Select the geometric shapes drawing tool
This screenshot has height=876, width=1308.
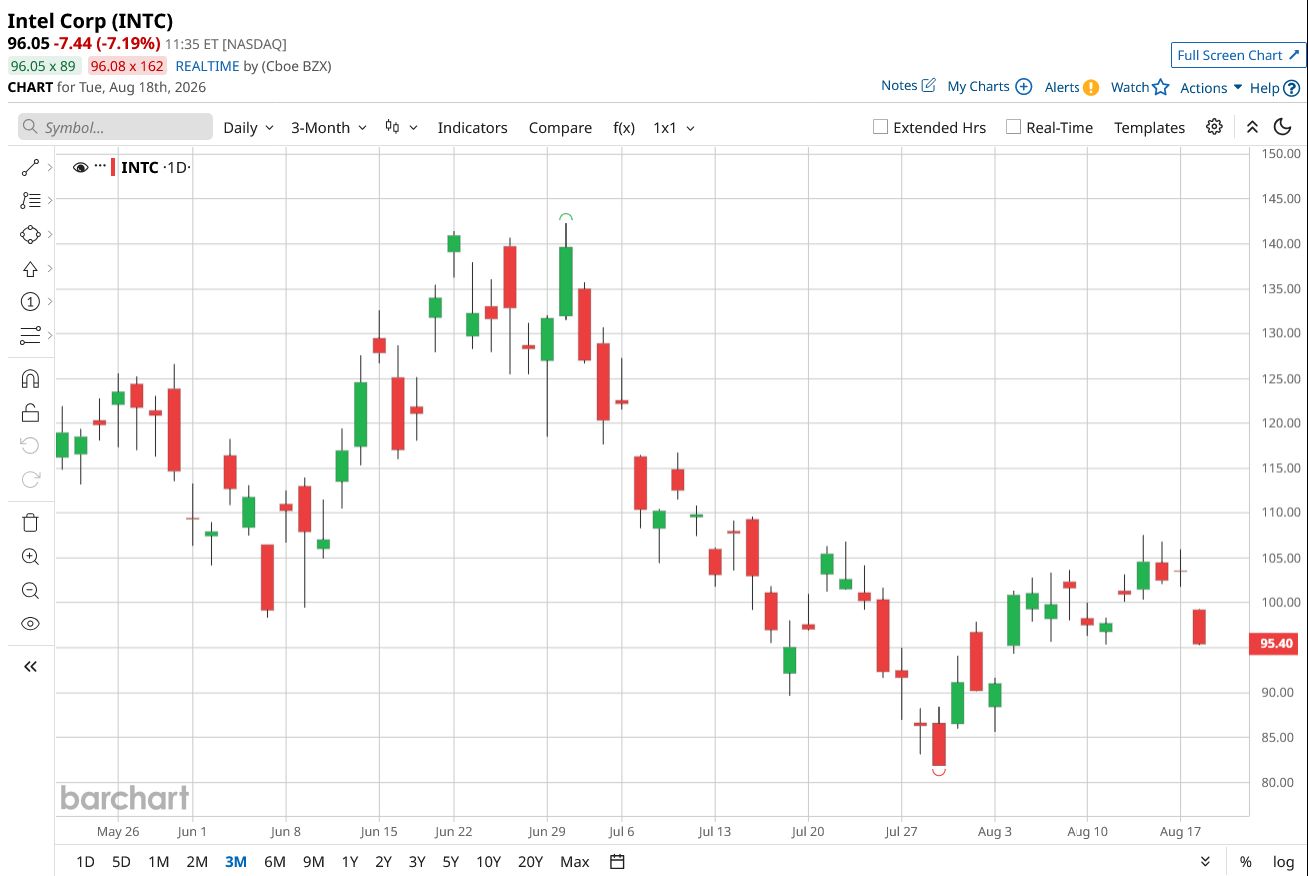pyautogui.click(x=30, y=235)
